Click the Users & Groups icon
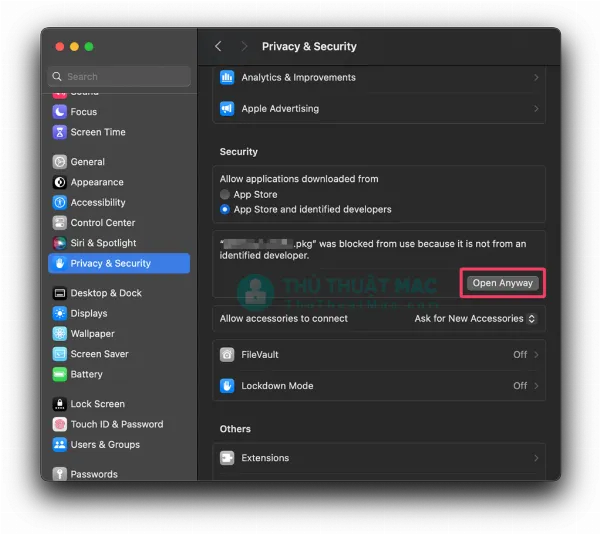 [x=59, y=444]
